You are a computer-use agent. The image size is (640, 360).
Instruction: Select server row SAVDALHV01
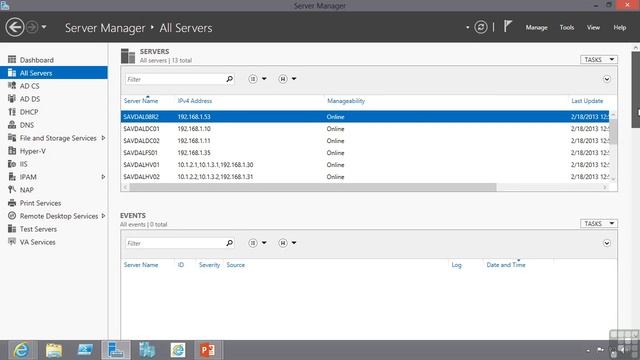(x=365, y=165)
